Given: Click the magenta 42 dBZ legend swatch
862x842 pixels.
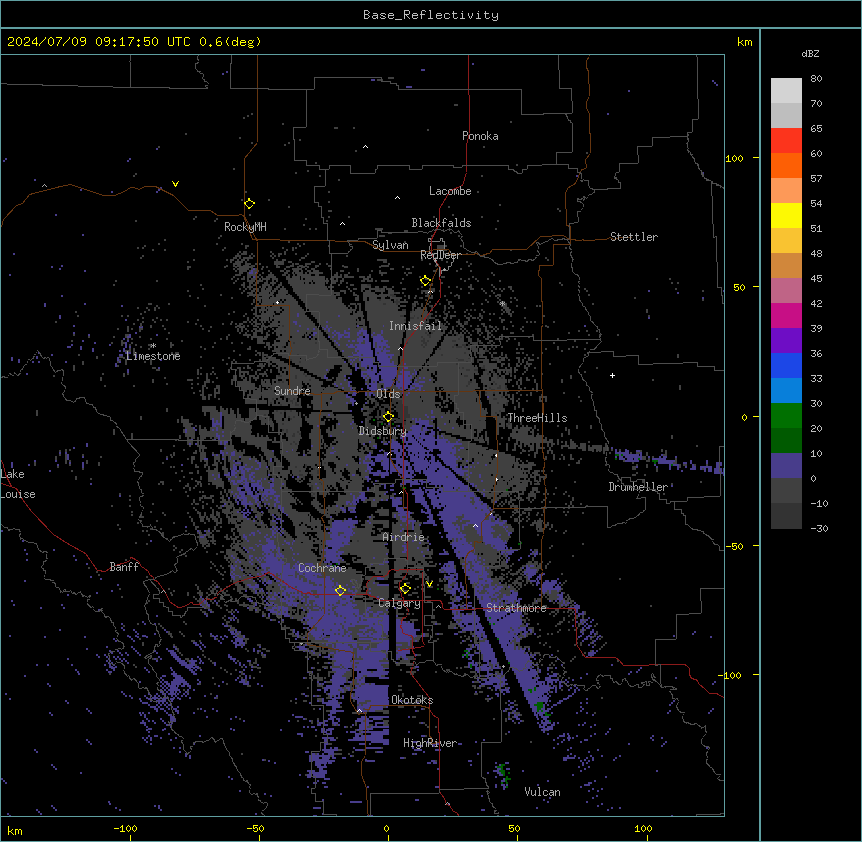Looking at the screenshot, I should pyautogui.click(x=786, y=315).
